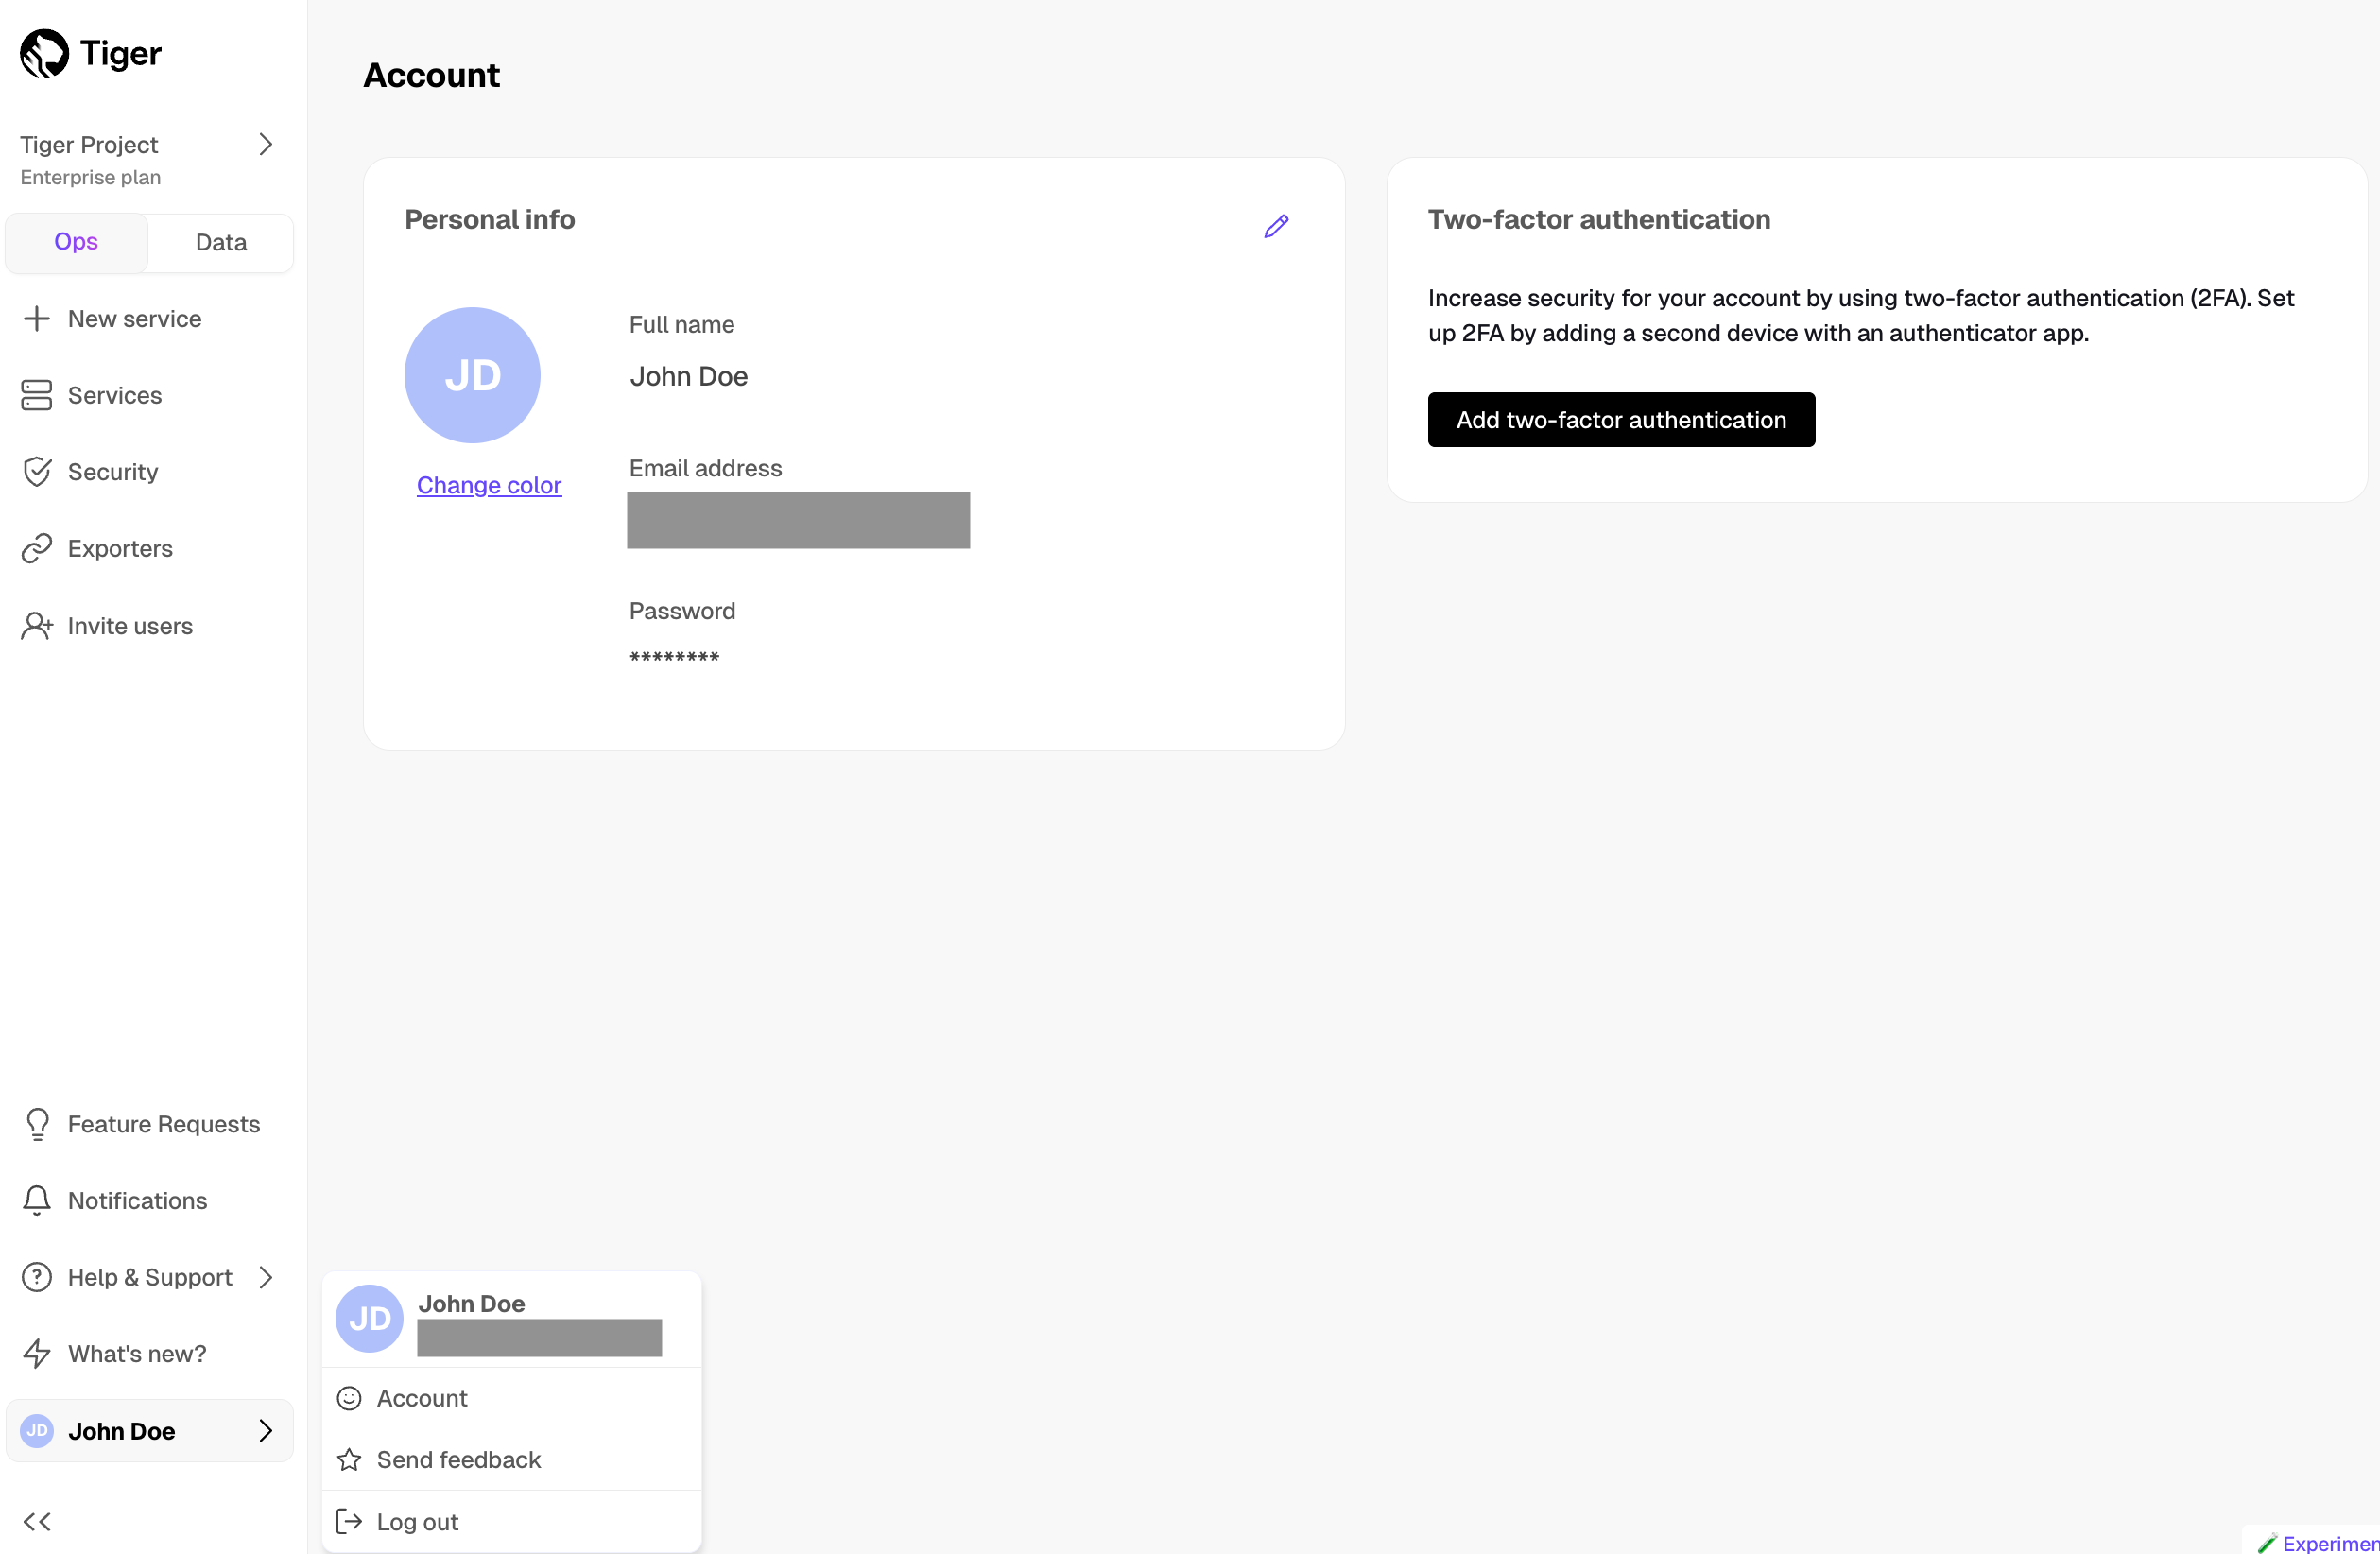Image resolution: width=2380 pixels, height=1554 pixels.
Task: Click the Change color link
Action: [x=489, y=485]
